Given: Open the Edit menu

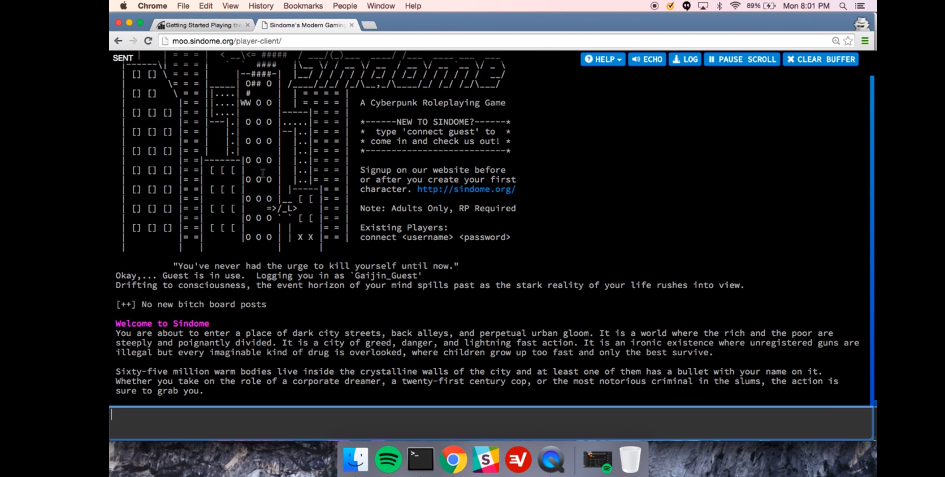Looking at the screenshot, I should coord(206,6).
